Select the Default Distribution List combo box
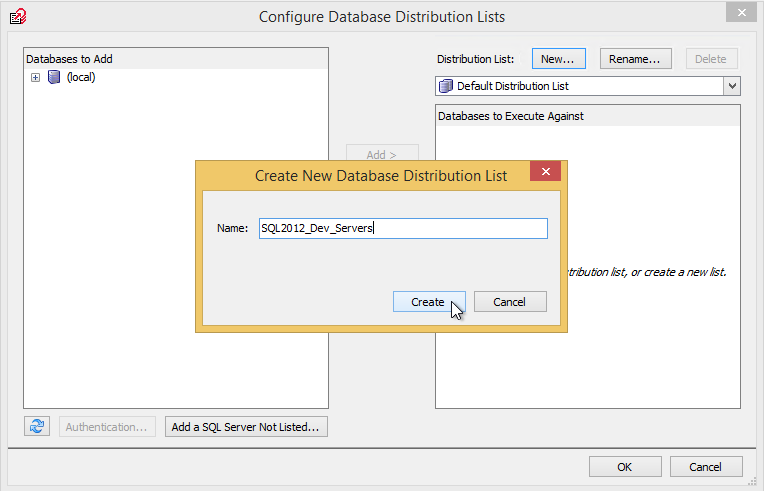Screen dimensions: 764x491 (x=580, y=86)
